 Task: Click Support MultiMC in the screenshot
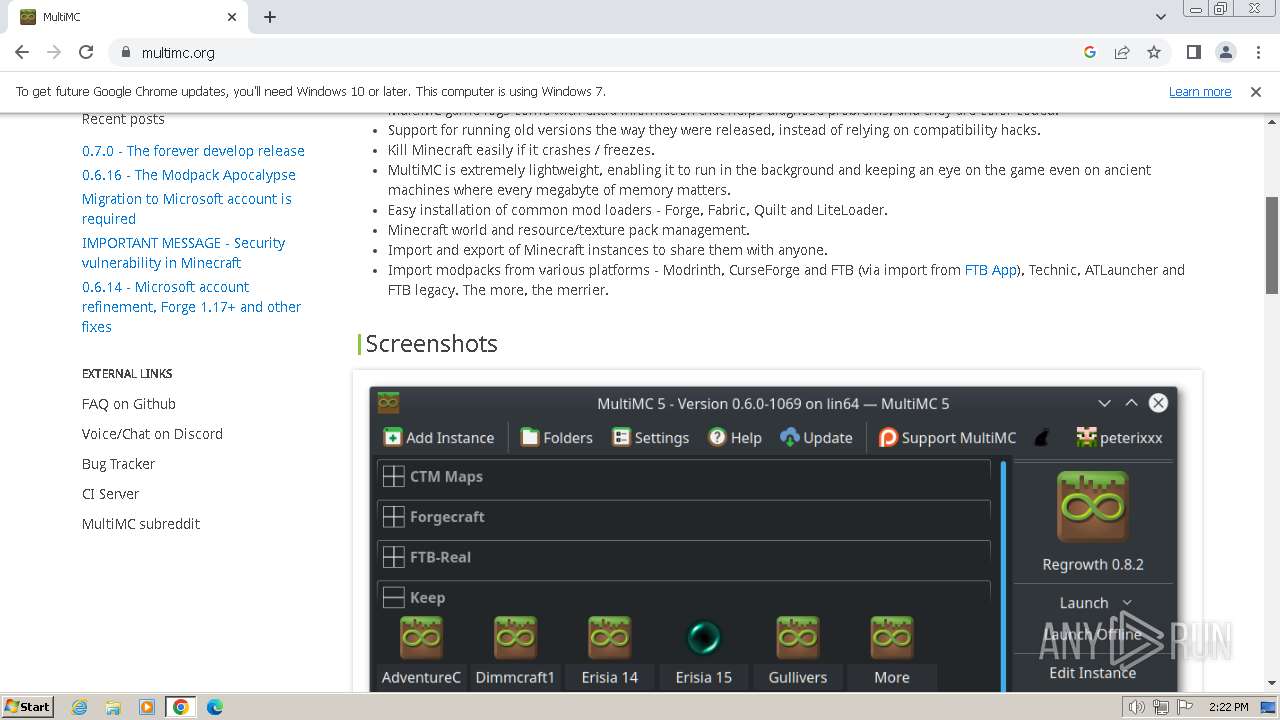[947, 437]
